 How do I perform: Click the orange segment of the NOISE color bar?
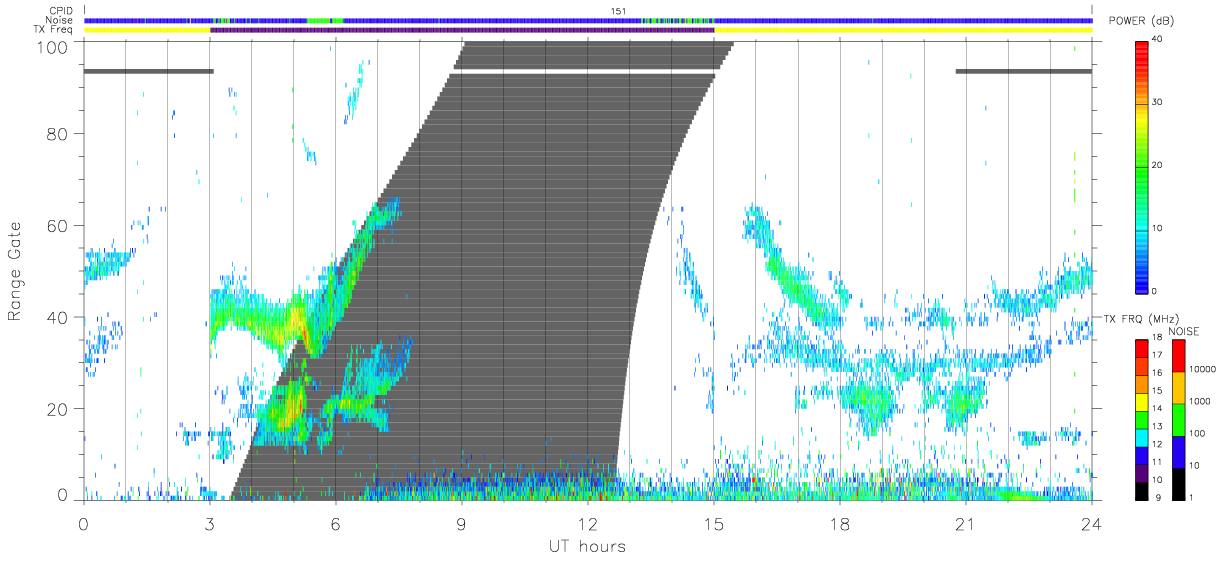pos(1178,388)
